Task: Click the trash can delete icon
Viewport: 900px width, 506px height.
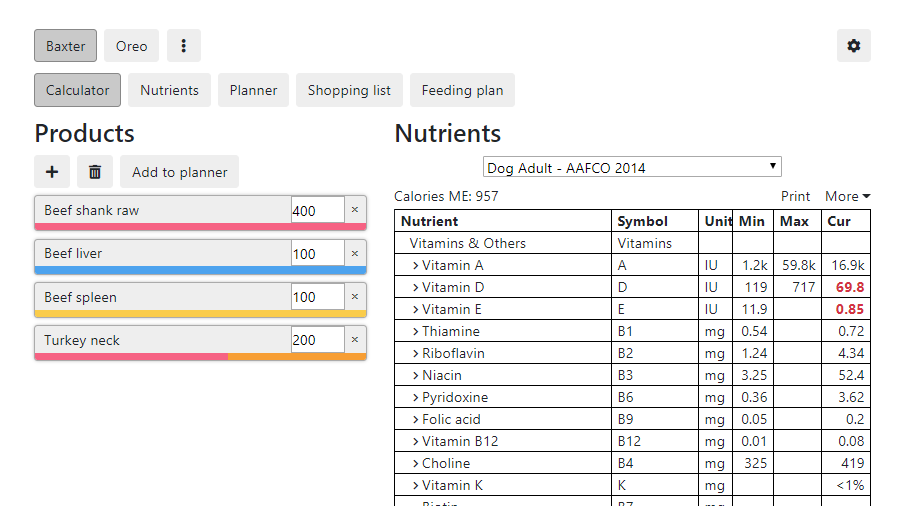Action: (x=95, y=172)
